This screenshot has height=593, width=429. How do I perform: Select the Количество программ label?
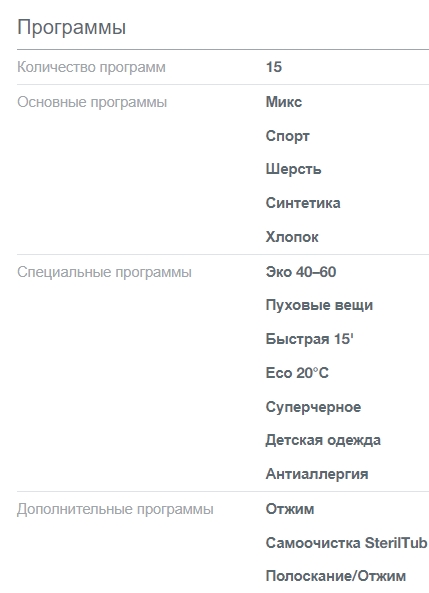click(x=91, y=67)
